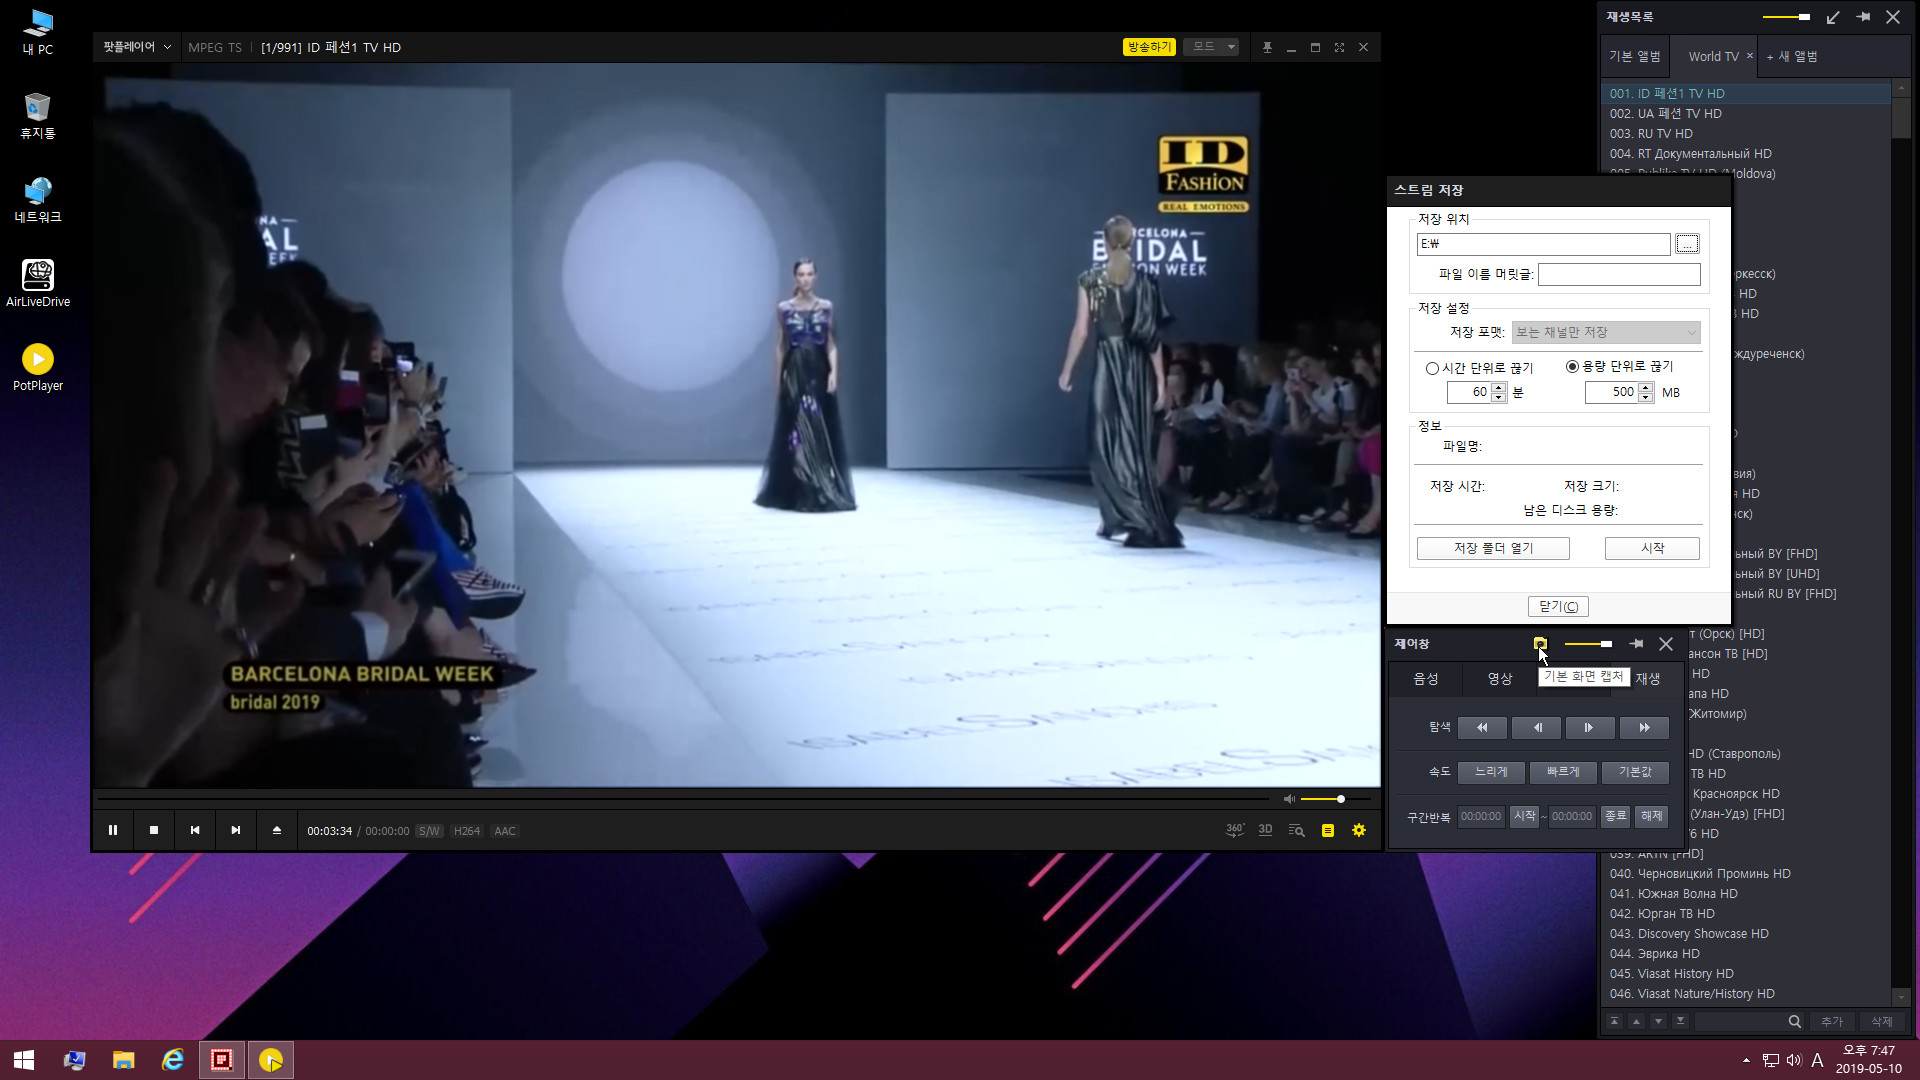Click the step forward frame button
Viewport: 1920px width, 1080px height.
coord(1590,727)
